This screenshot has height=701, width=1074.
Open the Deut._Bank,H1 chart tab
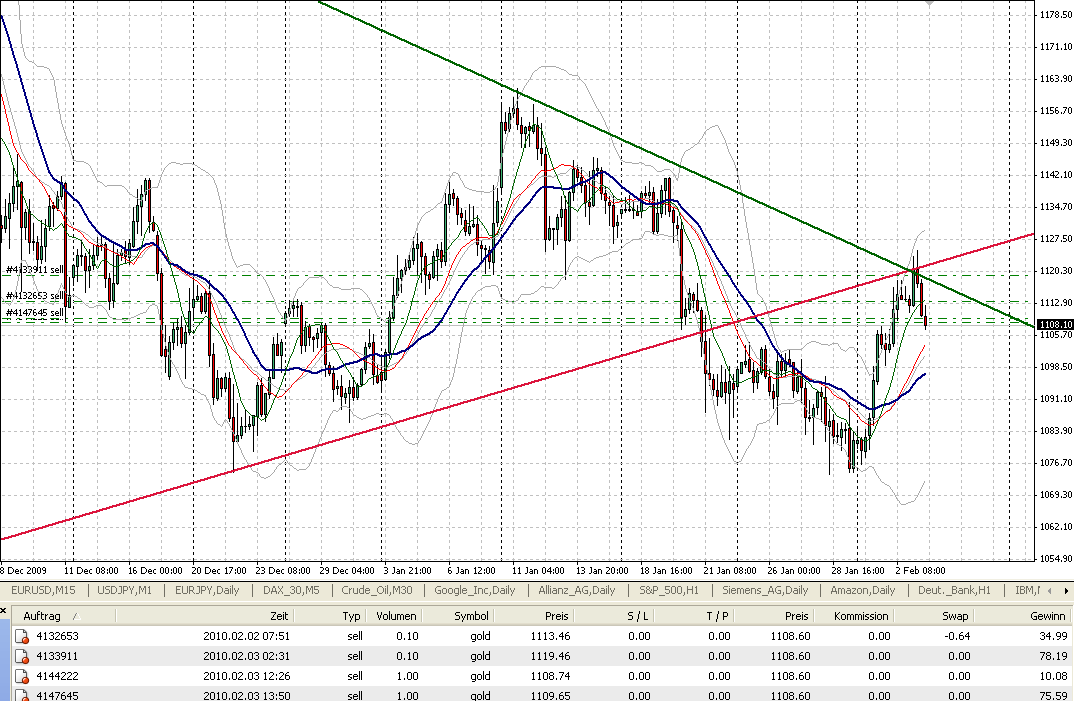click(x=954, y=590)
